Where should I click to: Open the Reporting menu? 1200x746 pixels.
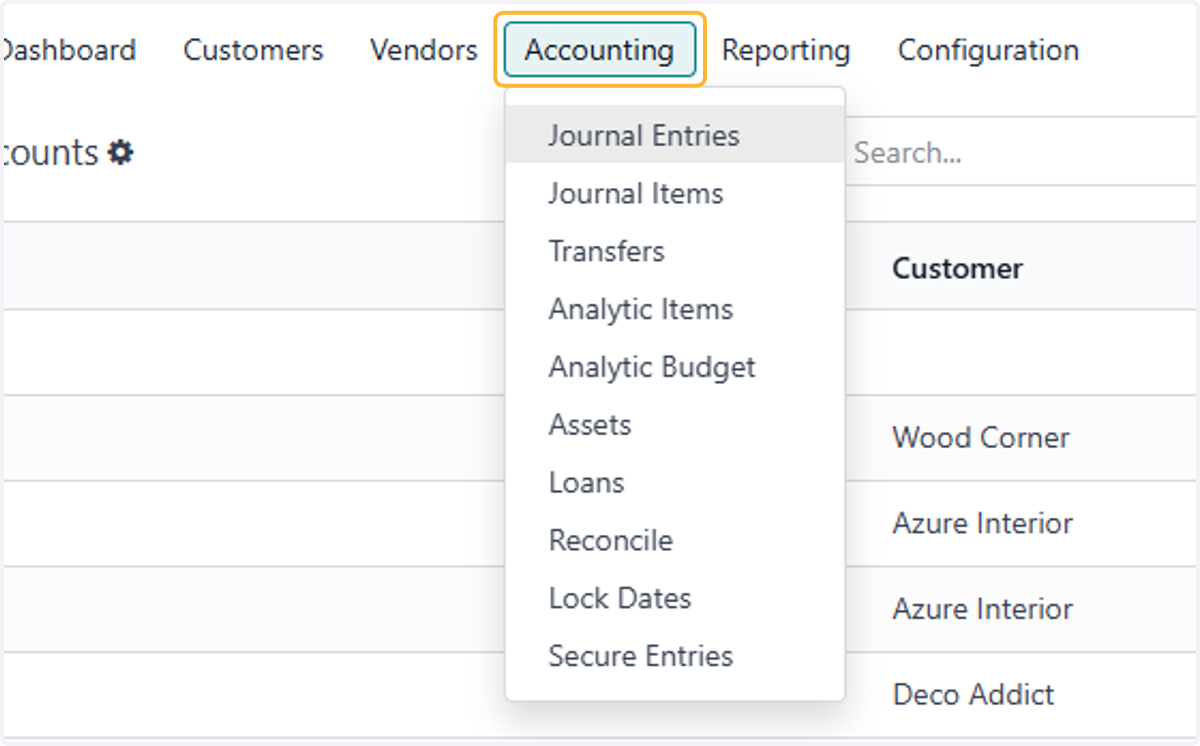tap(786, 50)
